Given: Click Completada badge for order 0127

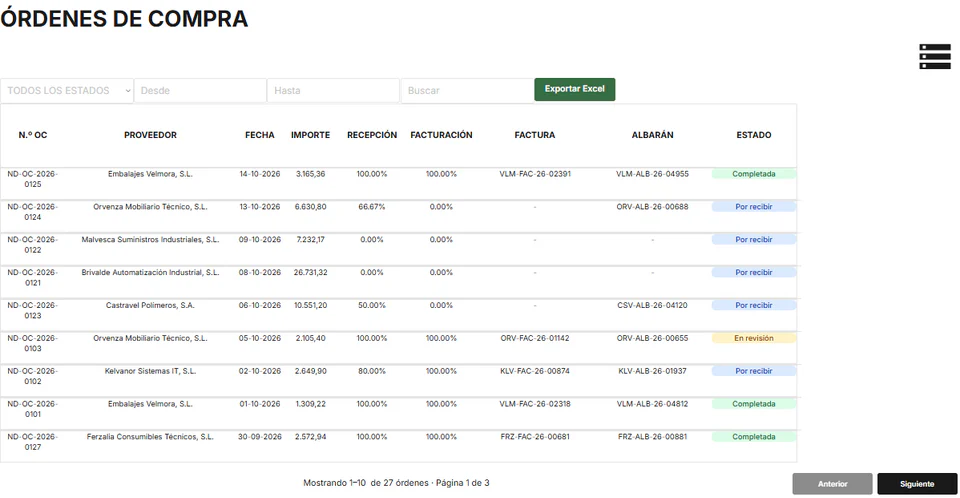Looking at the screenshot, I should coord(754,437).
